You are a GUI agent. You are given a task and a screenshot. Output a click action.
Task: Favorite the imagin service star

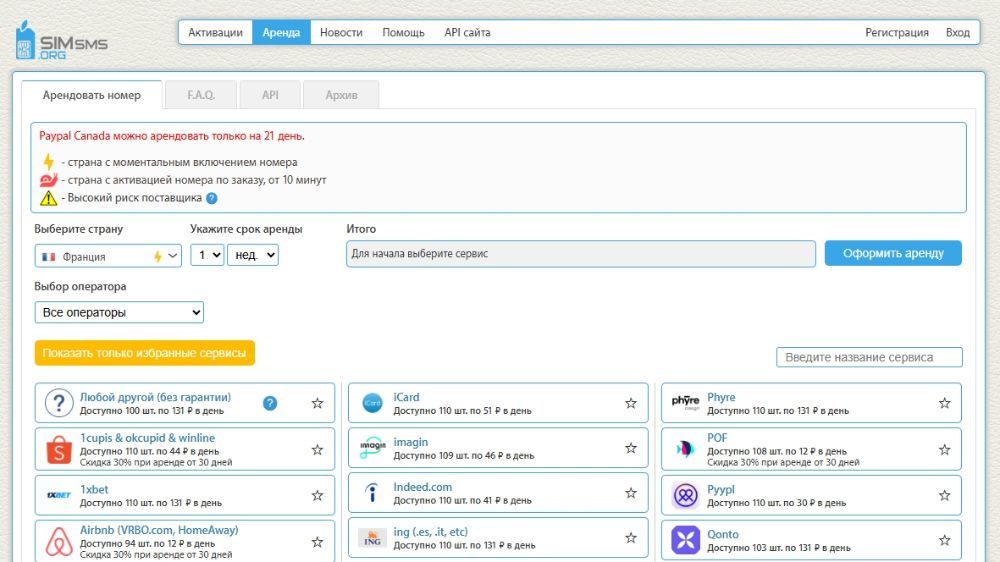point(631,448)
